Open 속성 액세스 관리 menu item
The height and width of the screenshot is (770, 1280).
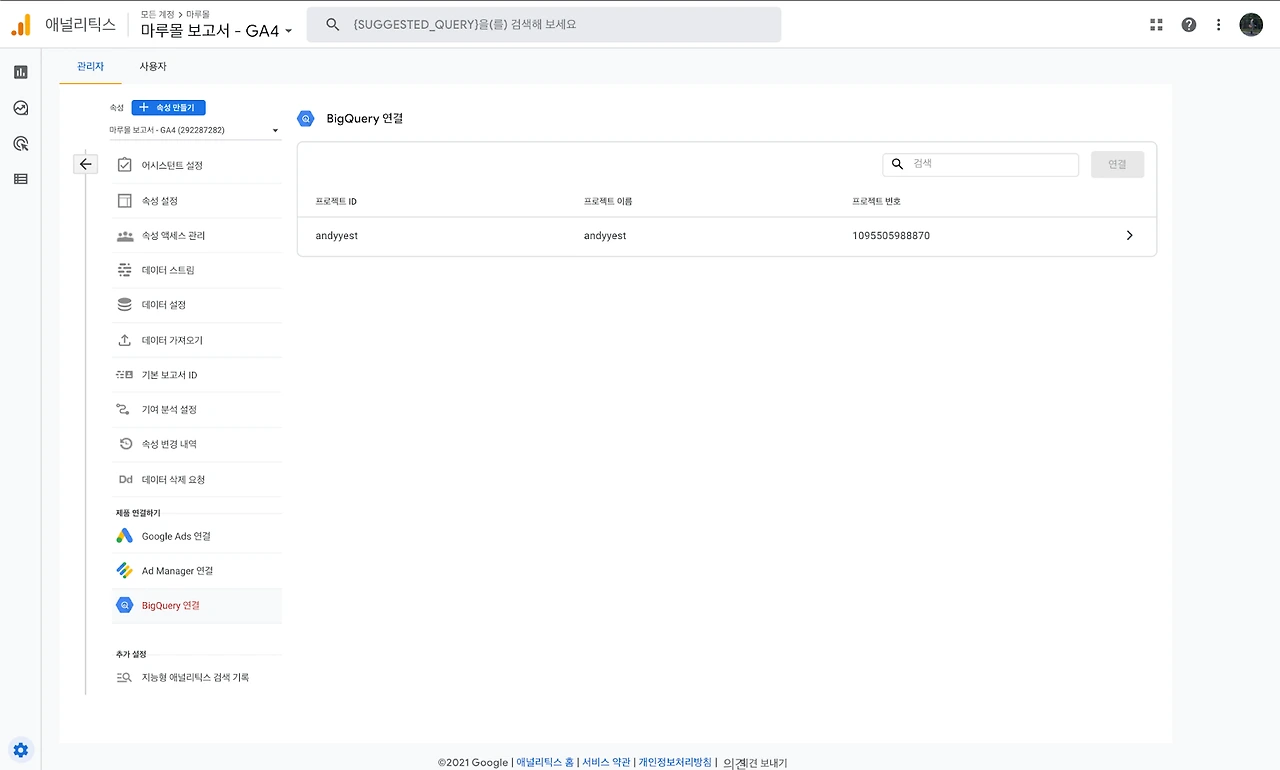coord(197,236)
